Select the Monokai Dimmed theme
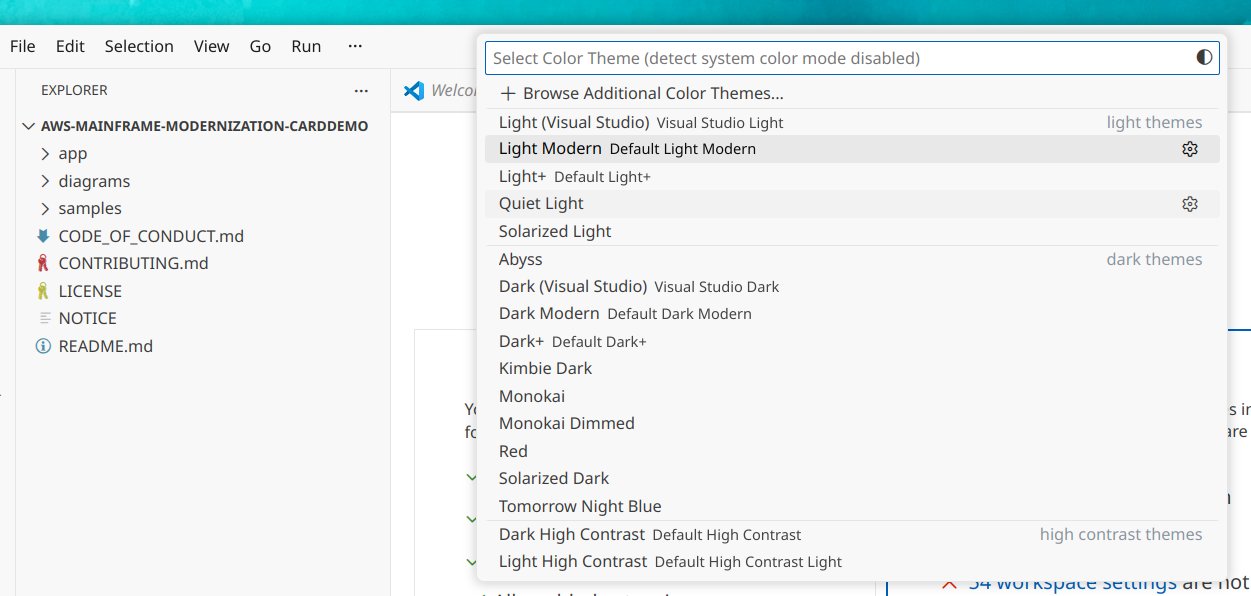This screenshot has height=596, width=1251. (x=566, y=423)
